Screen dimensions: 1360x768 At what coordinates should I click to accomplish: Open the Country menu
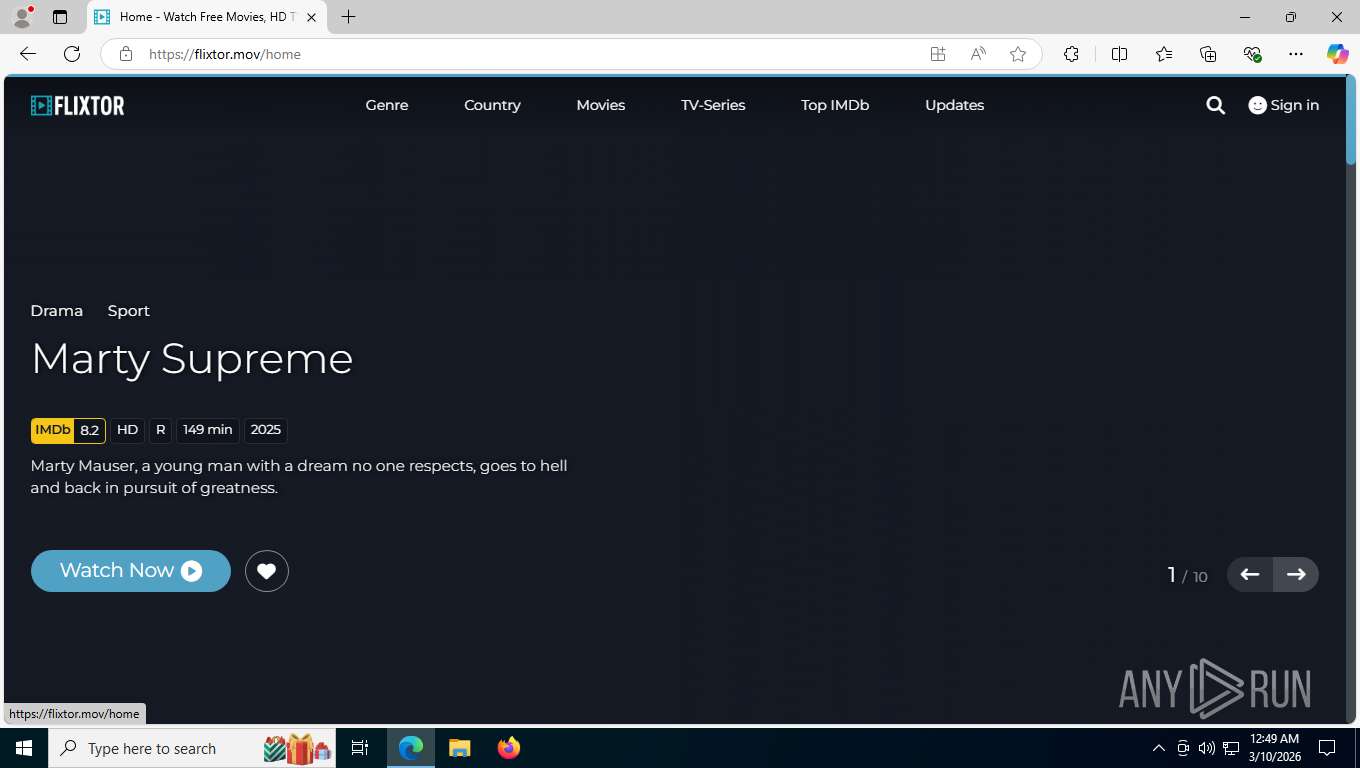[x=492, y=105]
